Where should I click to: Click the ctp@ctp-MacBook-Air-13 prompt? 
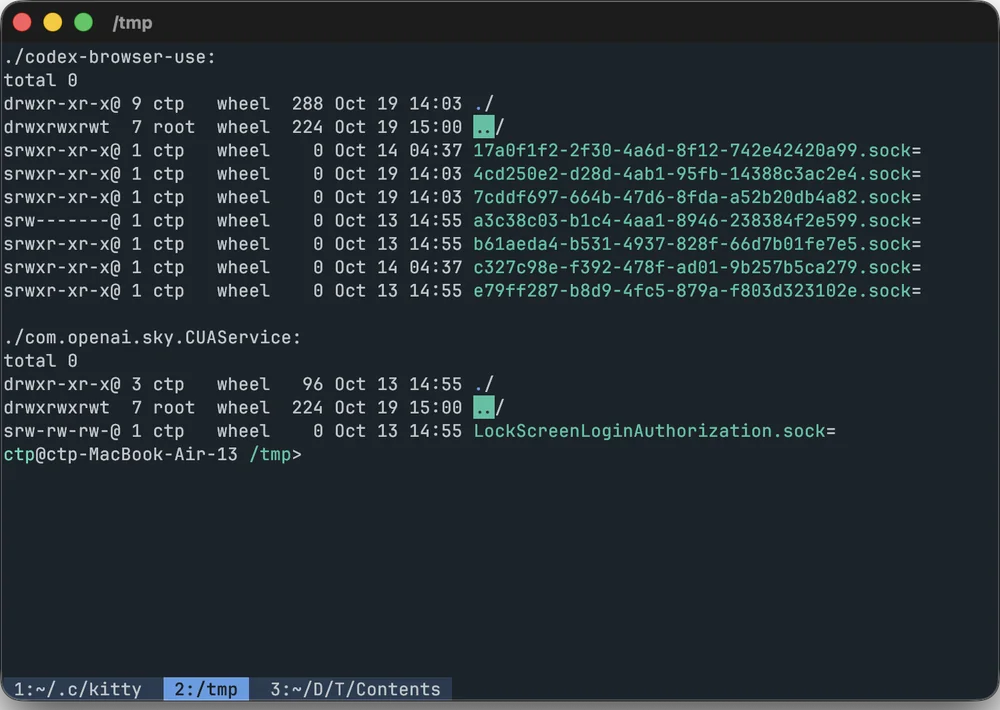click(121, 454)
